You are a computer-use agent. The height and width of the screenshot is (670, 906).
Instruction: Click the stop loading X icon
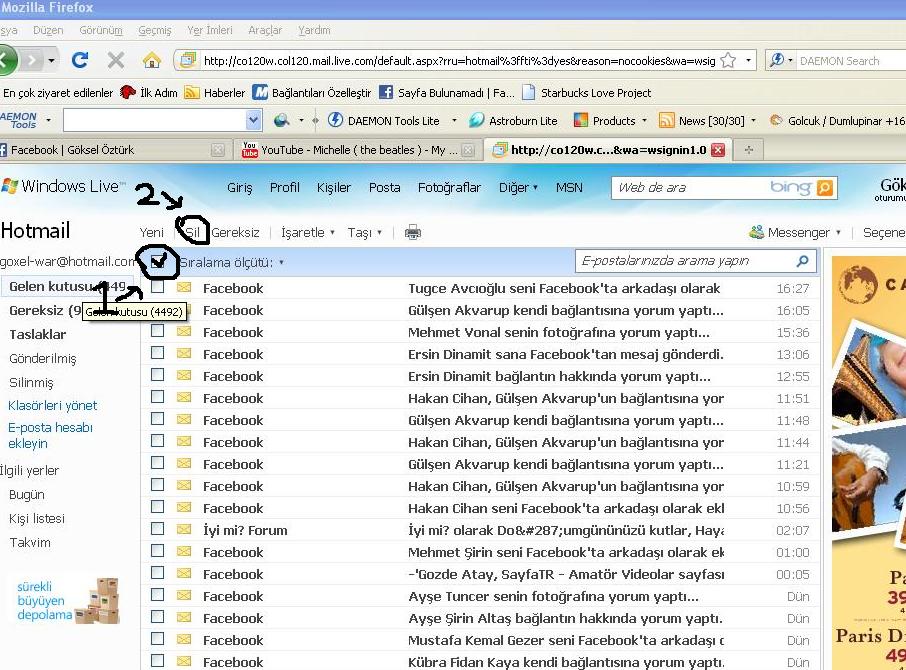pos(116,59)
